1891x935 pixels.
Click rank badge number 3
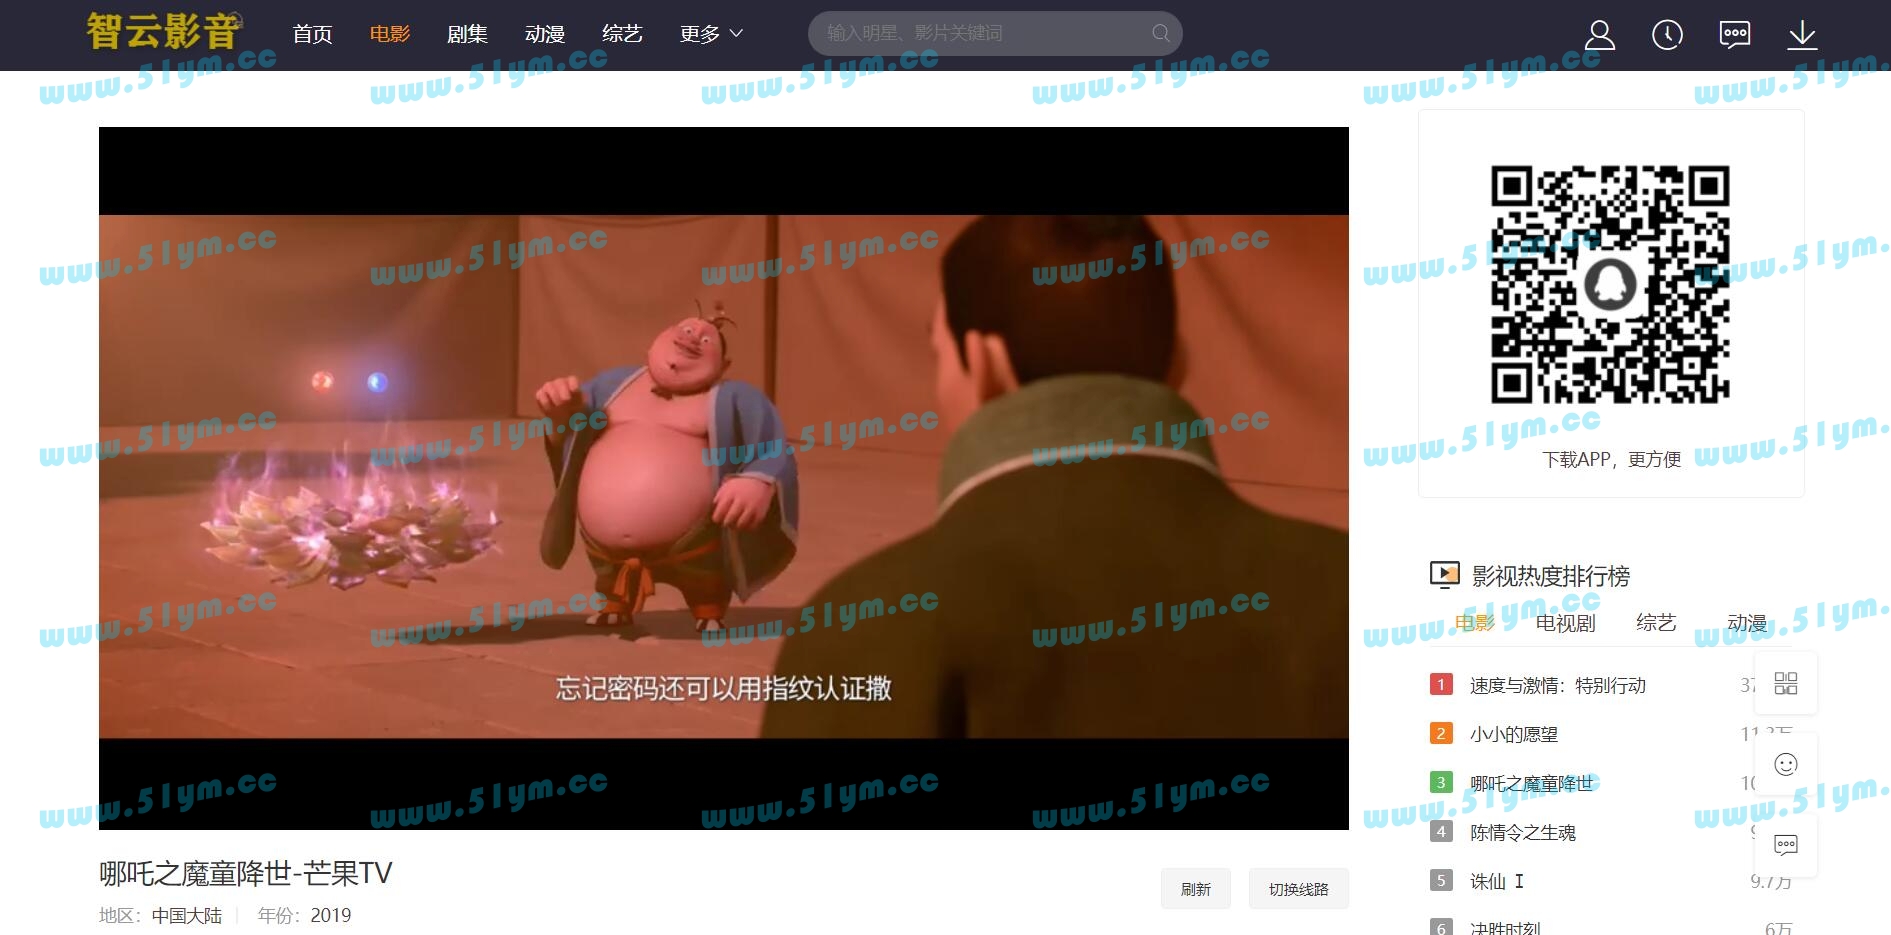pos(1441,782)
